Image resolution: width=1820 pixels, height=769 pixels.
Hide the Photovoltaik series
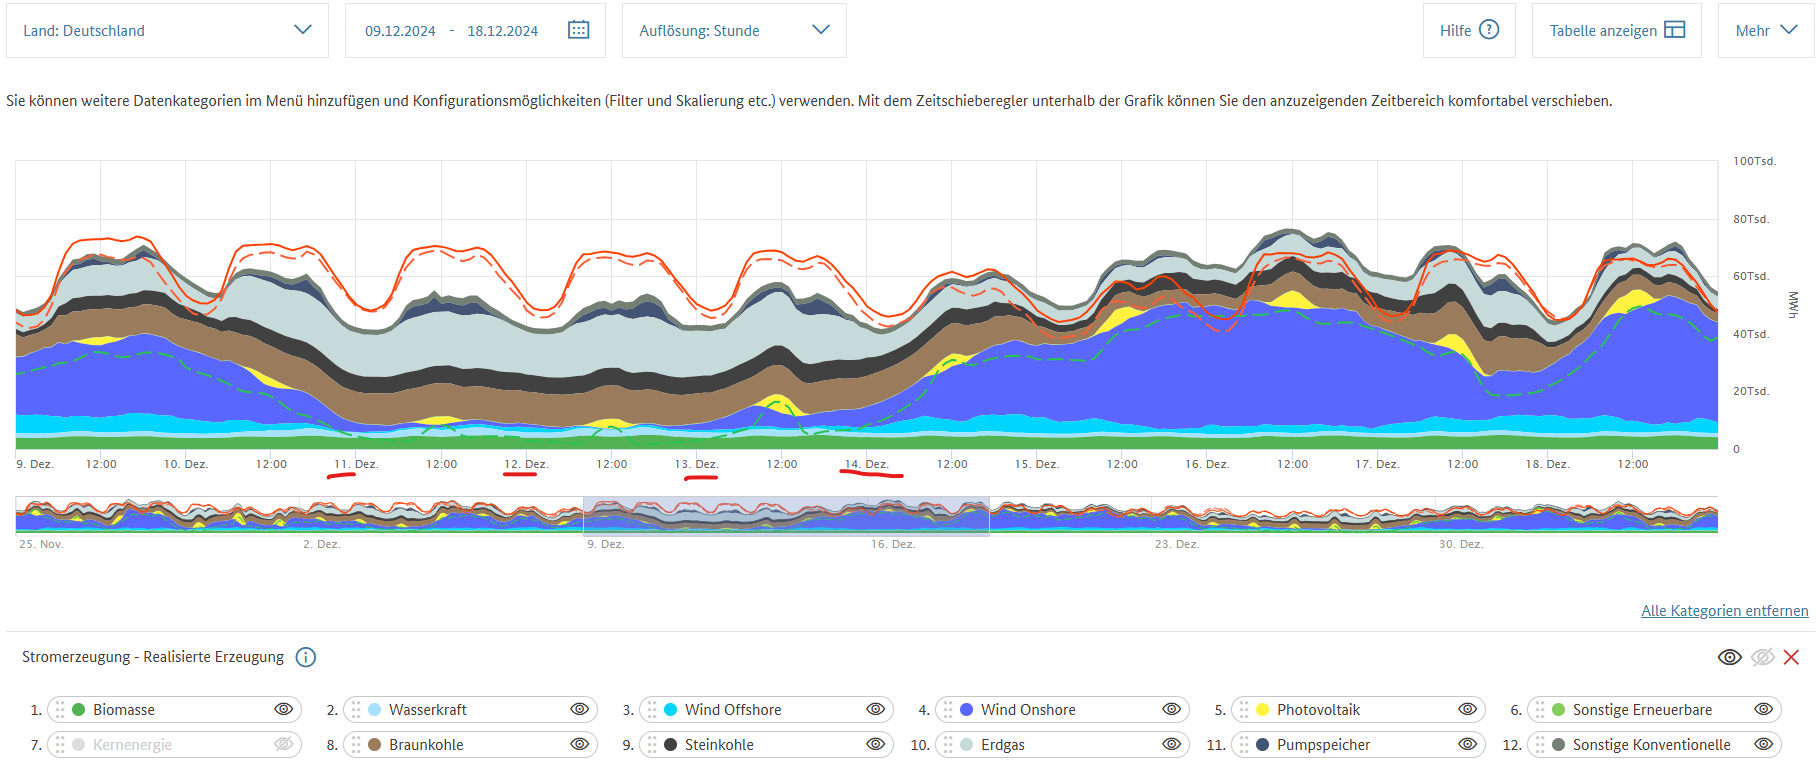(x=1467, y=710)
